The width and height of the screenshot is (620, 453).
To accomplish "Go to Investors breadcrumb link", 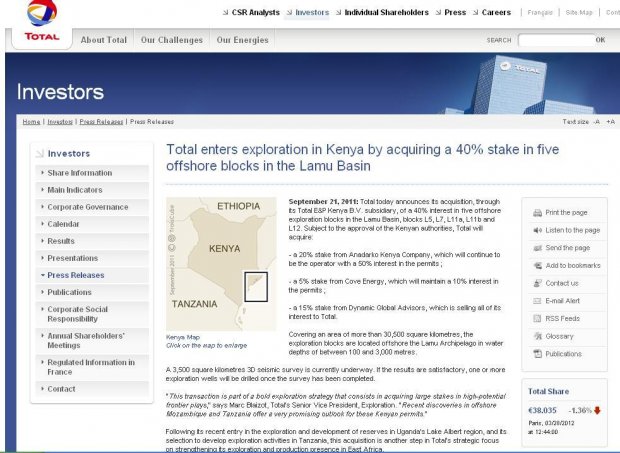I will coord(60,122).
